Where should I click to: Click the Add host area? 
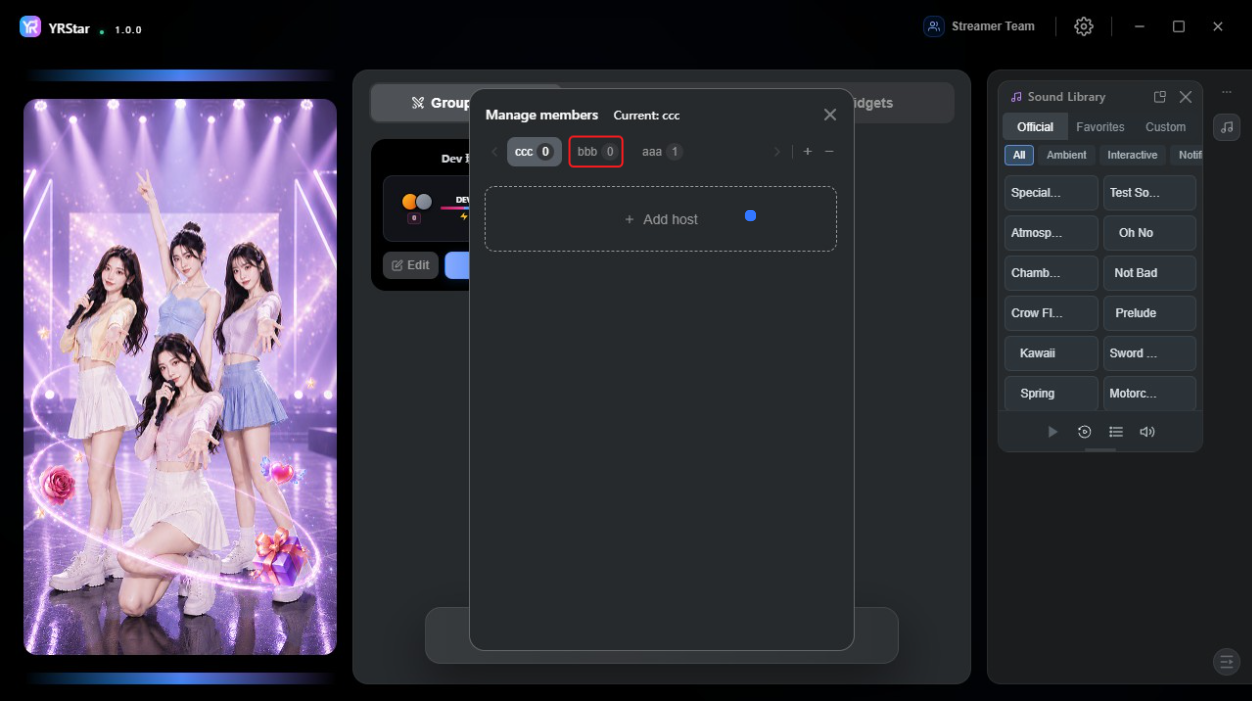(x=661, y=219)
